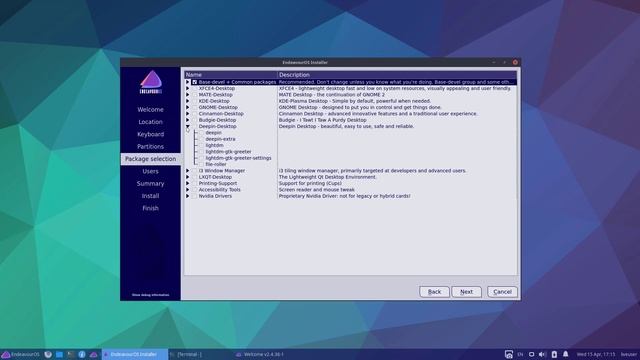Screen dimensions: 640x360
Task: Go Back to previous installer step
Action: [434, 292]
